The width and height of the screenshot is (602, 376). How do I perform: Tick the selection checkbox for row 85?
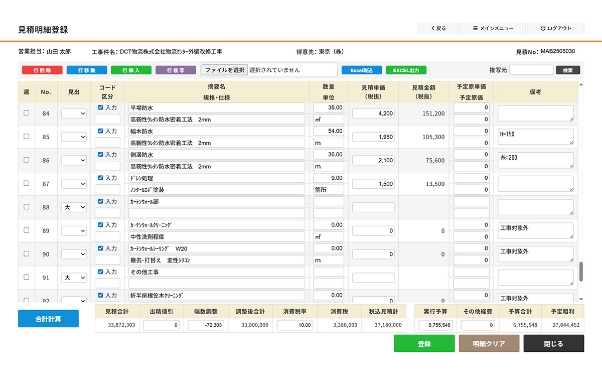[x=26, y=136]
